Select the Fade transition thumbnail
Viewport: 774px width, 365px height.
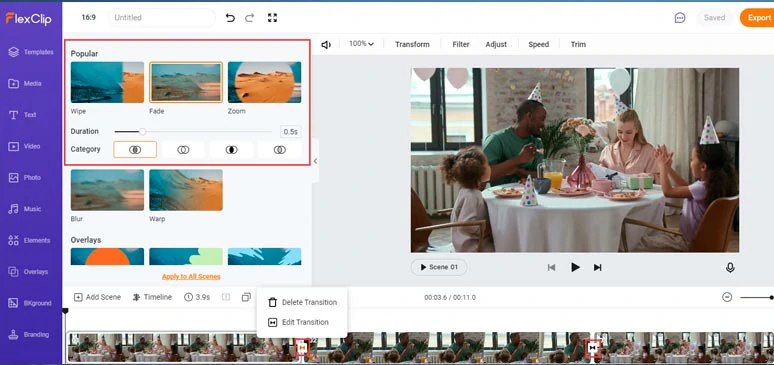pyautogui.click(x=186, y=82)
